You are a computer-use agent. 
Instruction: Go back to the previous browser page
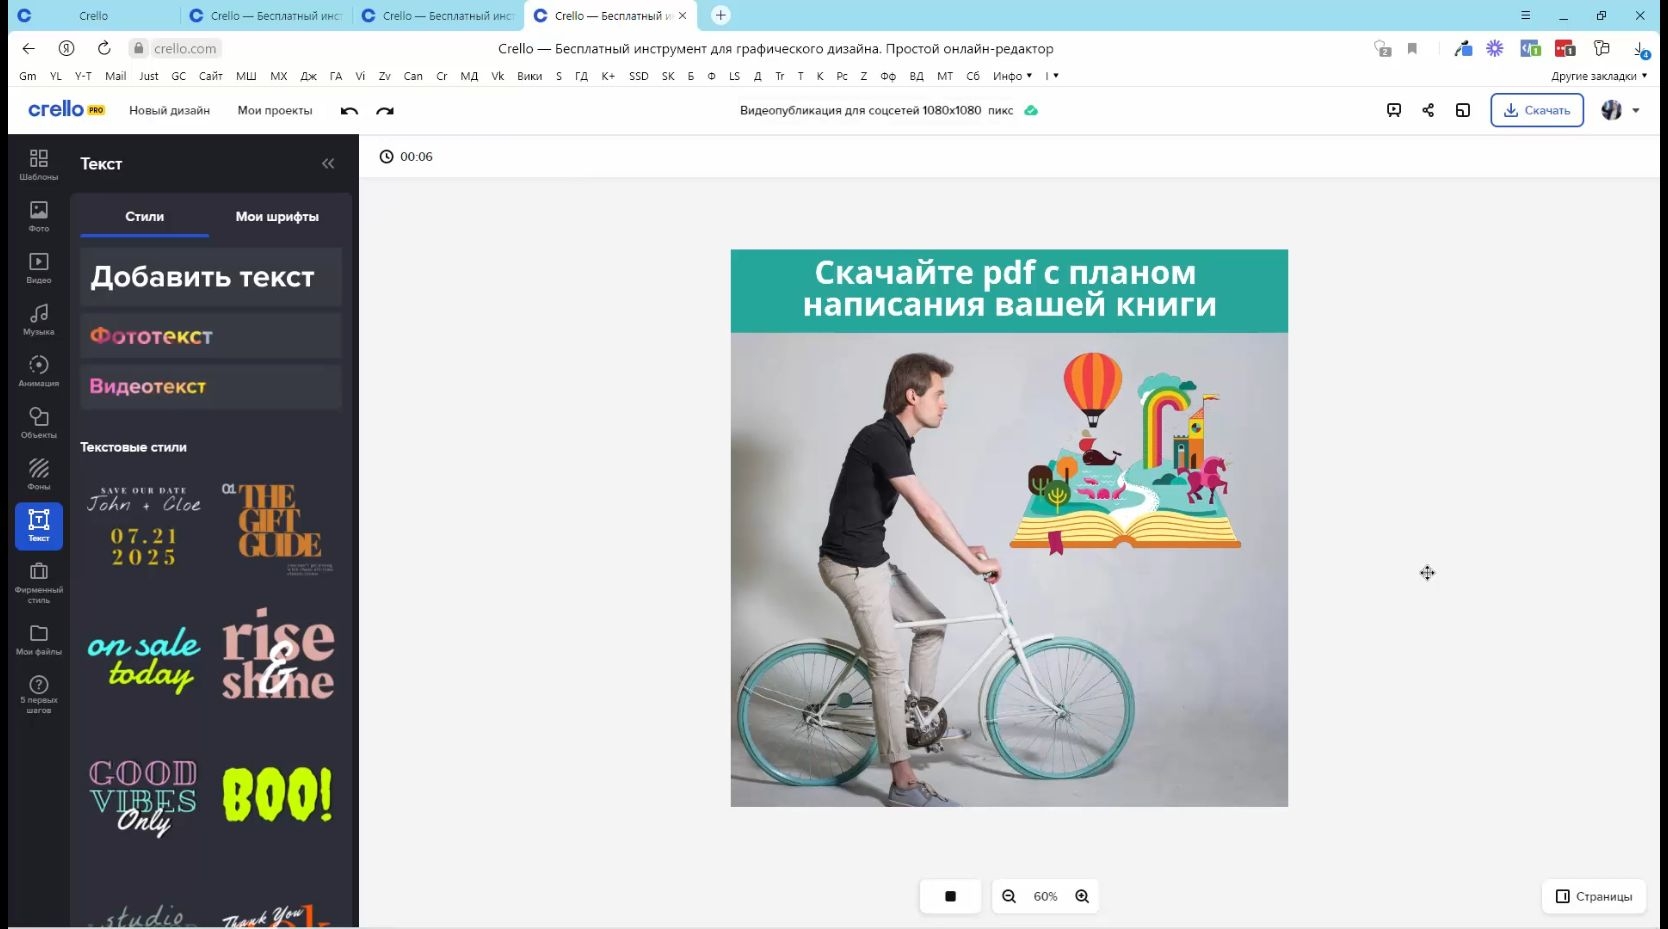click(28, 48)
